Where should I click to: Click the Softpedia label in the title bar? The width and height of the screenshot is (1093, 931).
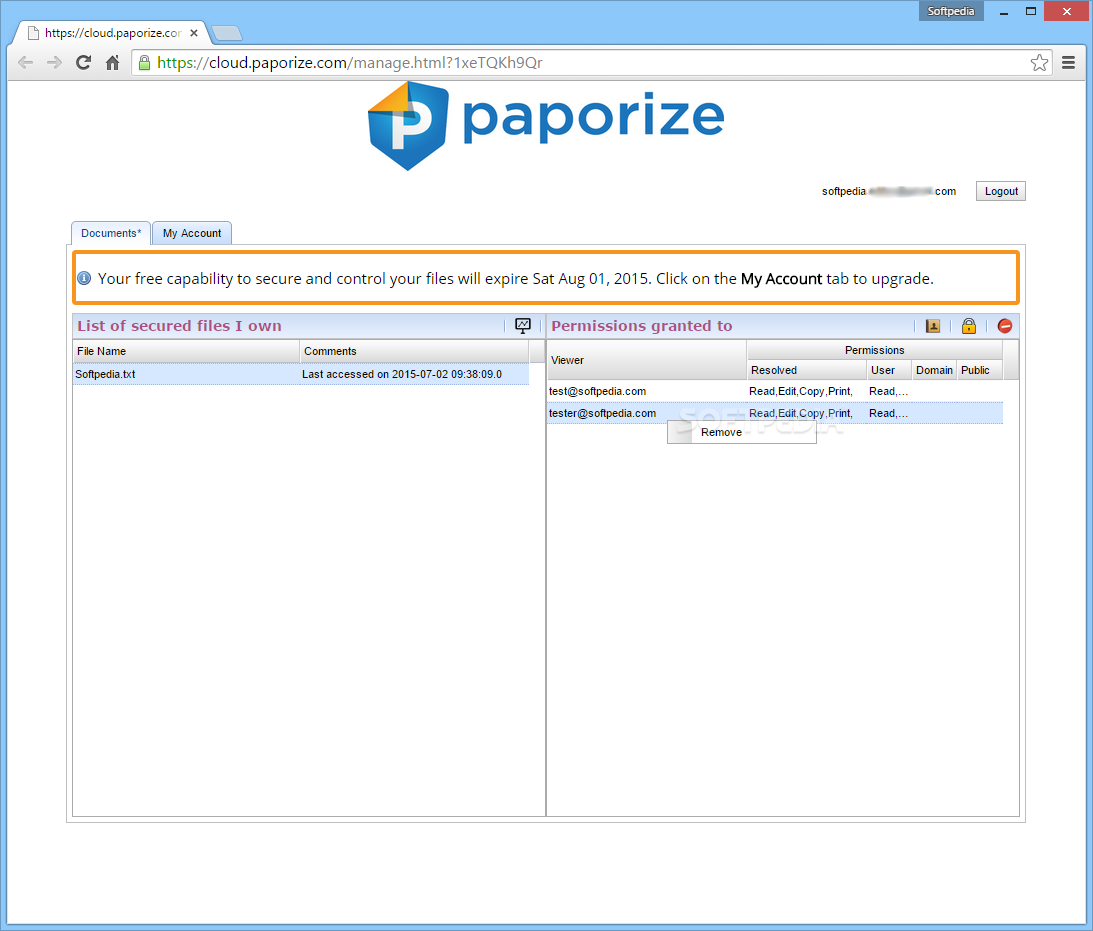[951, 11]
